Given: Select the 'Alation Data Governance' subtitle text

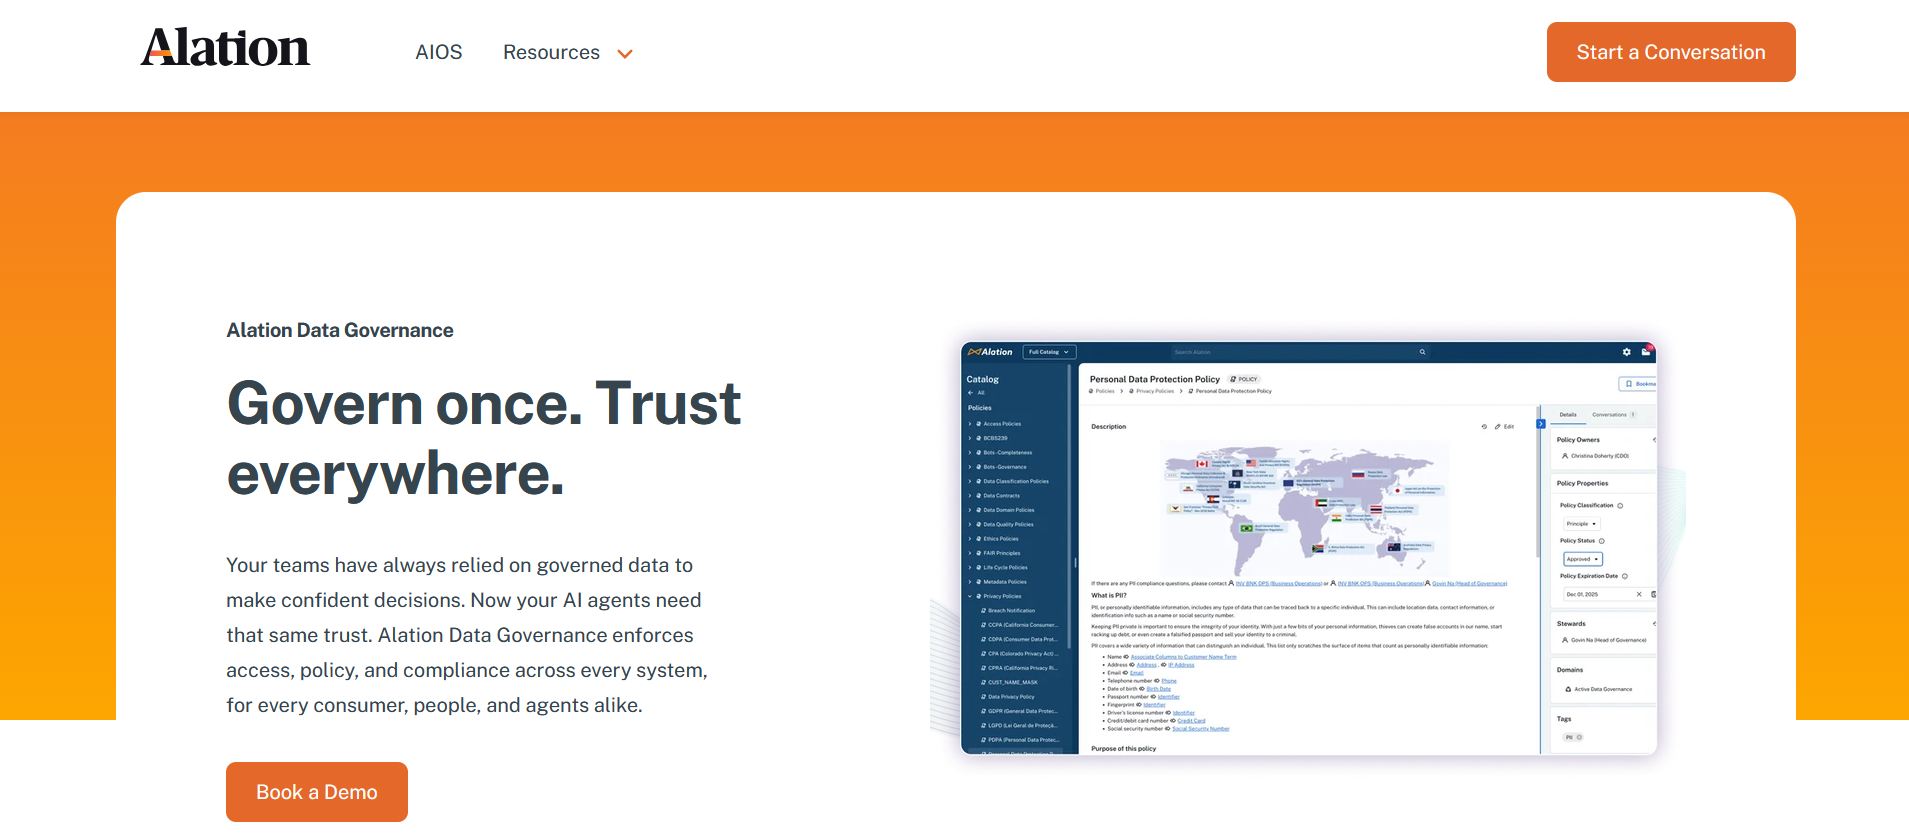Looking at the screenshot, I should 340,330.
